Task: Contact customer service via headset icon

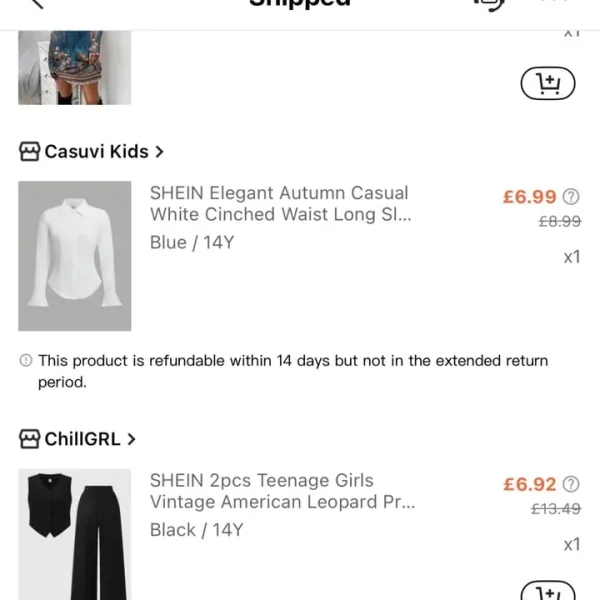Action: click(x=489, y=4)
